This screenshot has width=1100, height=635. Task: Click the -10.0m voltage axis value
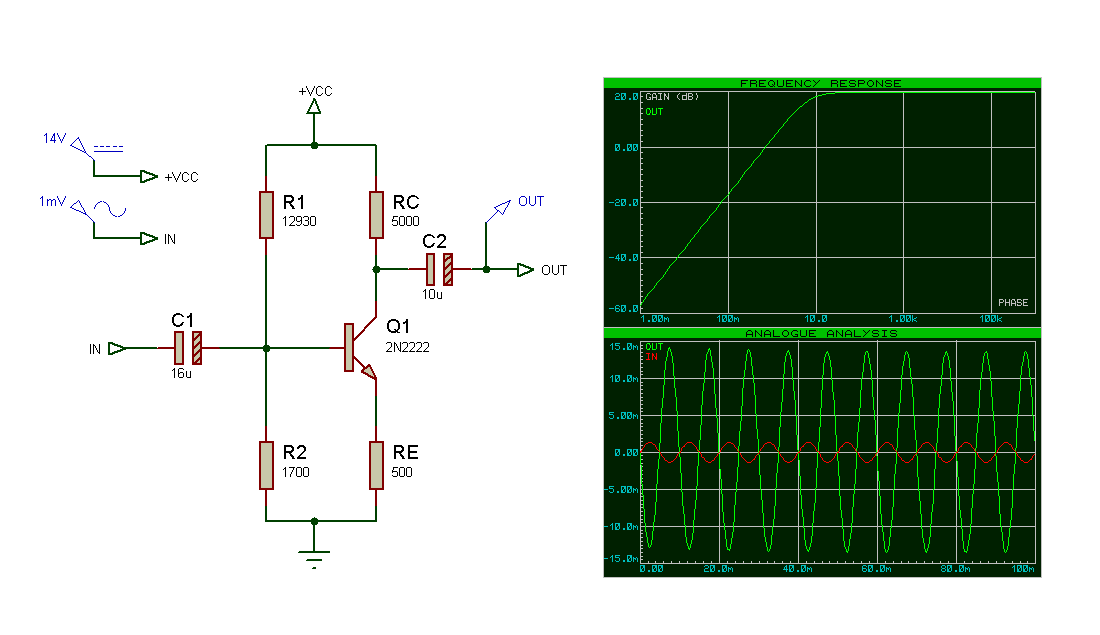pos(622,526)
